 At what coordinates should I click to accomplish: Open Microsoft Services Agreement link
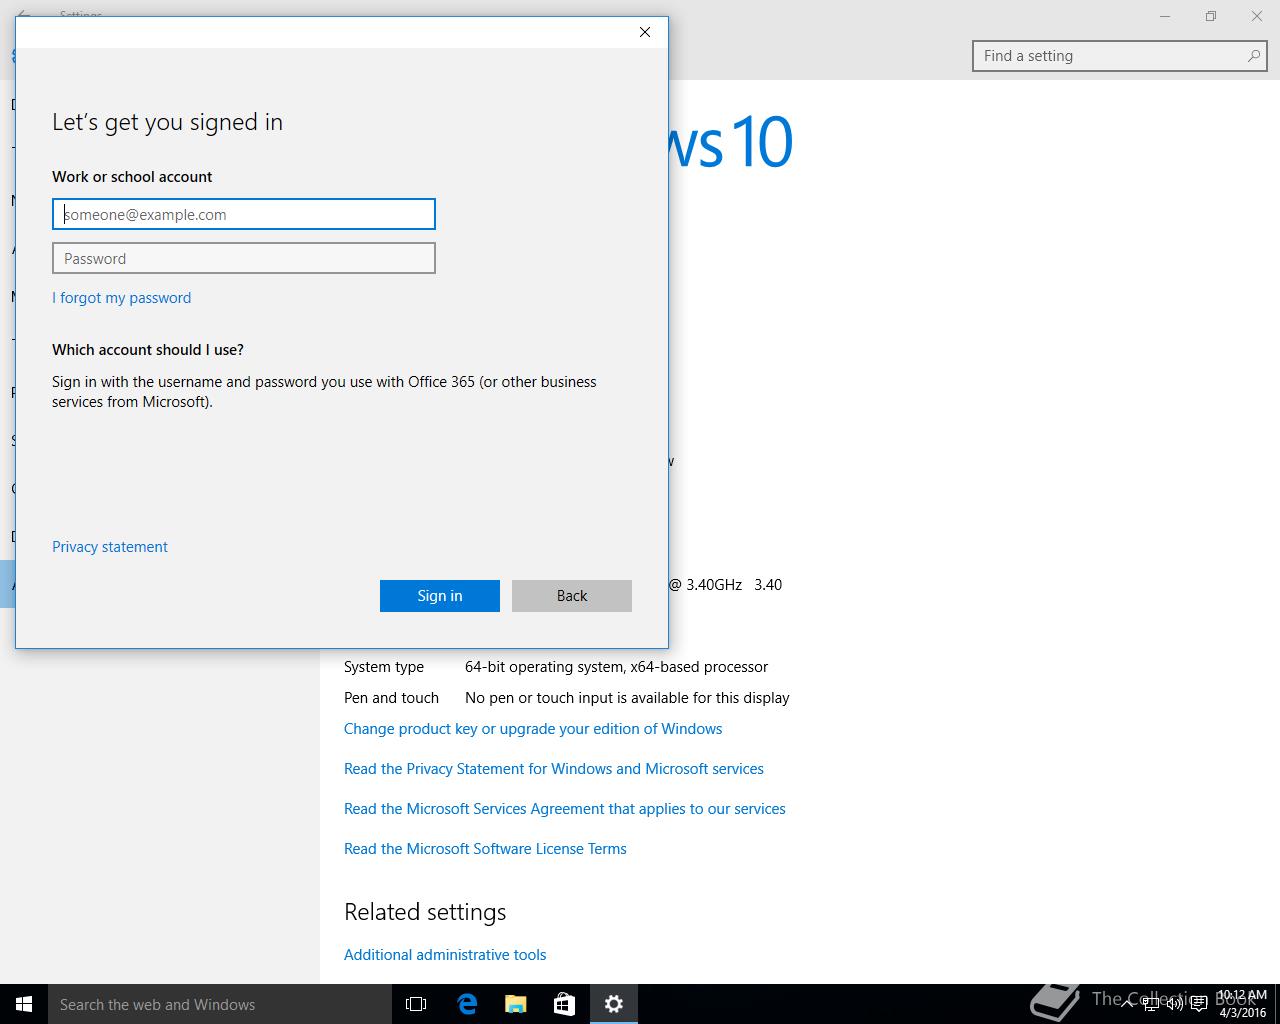pos(565,809)
